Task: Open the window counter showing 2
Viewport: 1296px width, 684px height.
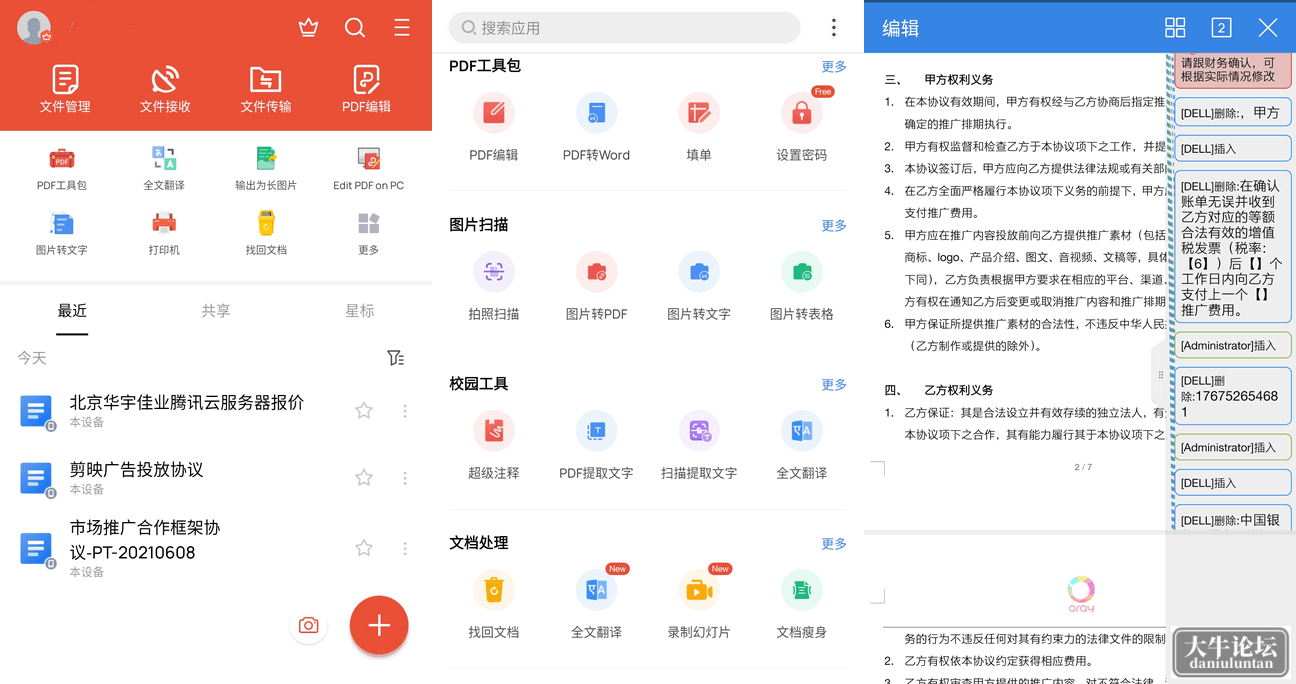Action: coord(1221,28)
